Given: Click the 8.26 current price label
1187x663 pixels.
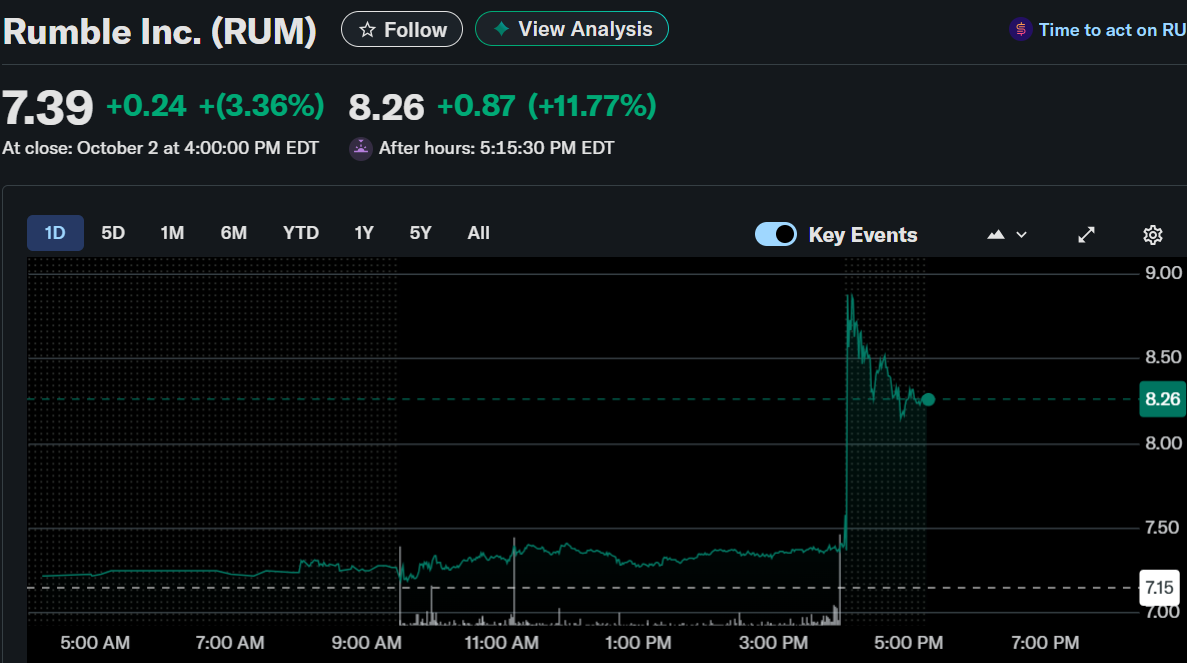Looking at the screenshot, I should pos(1162,399).
